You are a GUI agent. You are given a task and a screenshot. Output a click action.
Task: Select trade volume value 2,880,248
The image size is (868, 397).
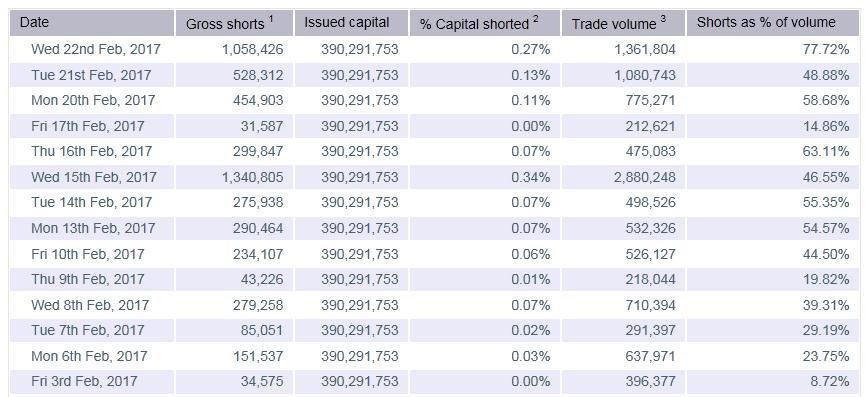coord(645,177)
